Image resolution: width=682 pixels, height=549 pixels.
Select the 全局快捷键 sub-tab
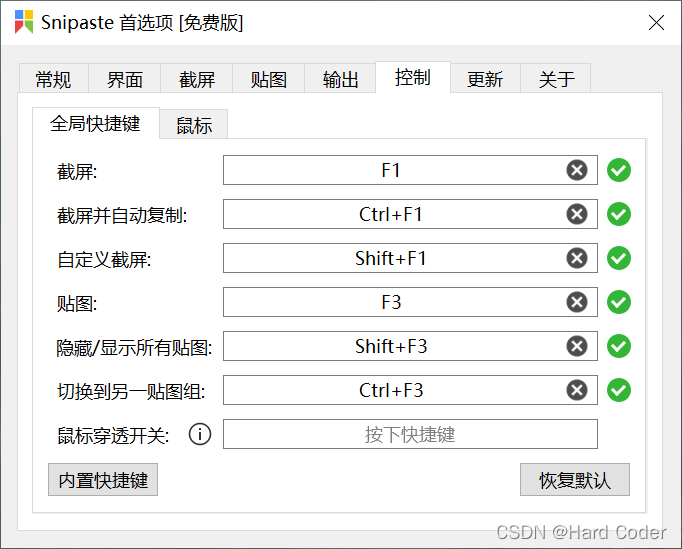tap(96, 124)
